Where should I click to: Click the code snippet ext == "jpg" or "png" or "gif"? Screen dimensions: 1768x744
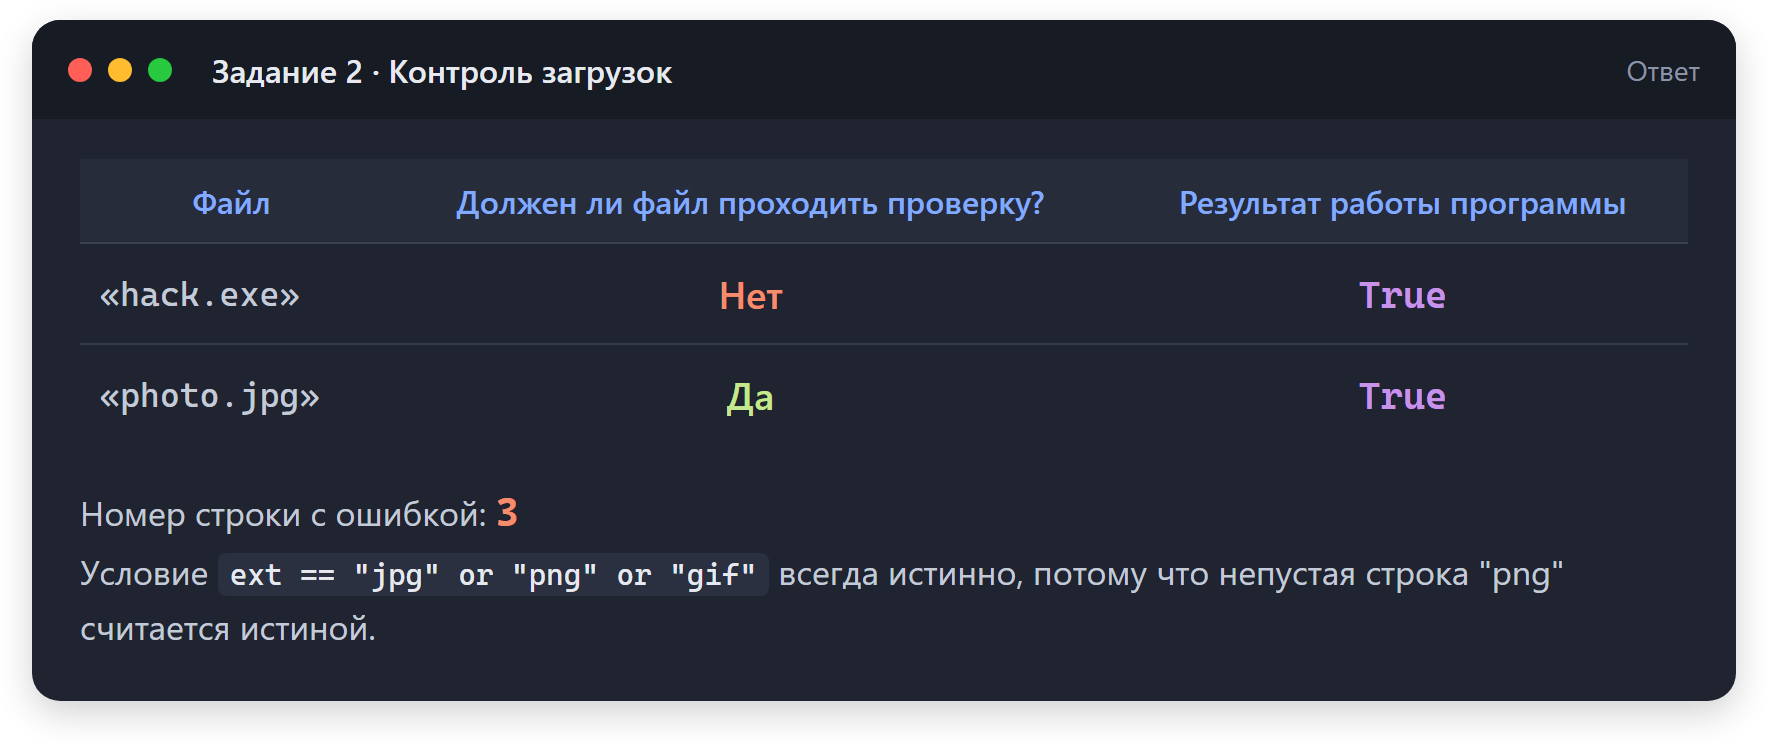(493, 575)
